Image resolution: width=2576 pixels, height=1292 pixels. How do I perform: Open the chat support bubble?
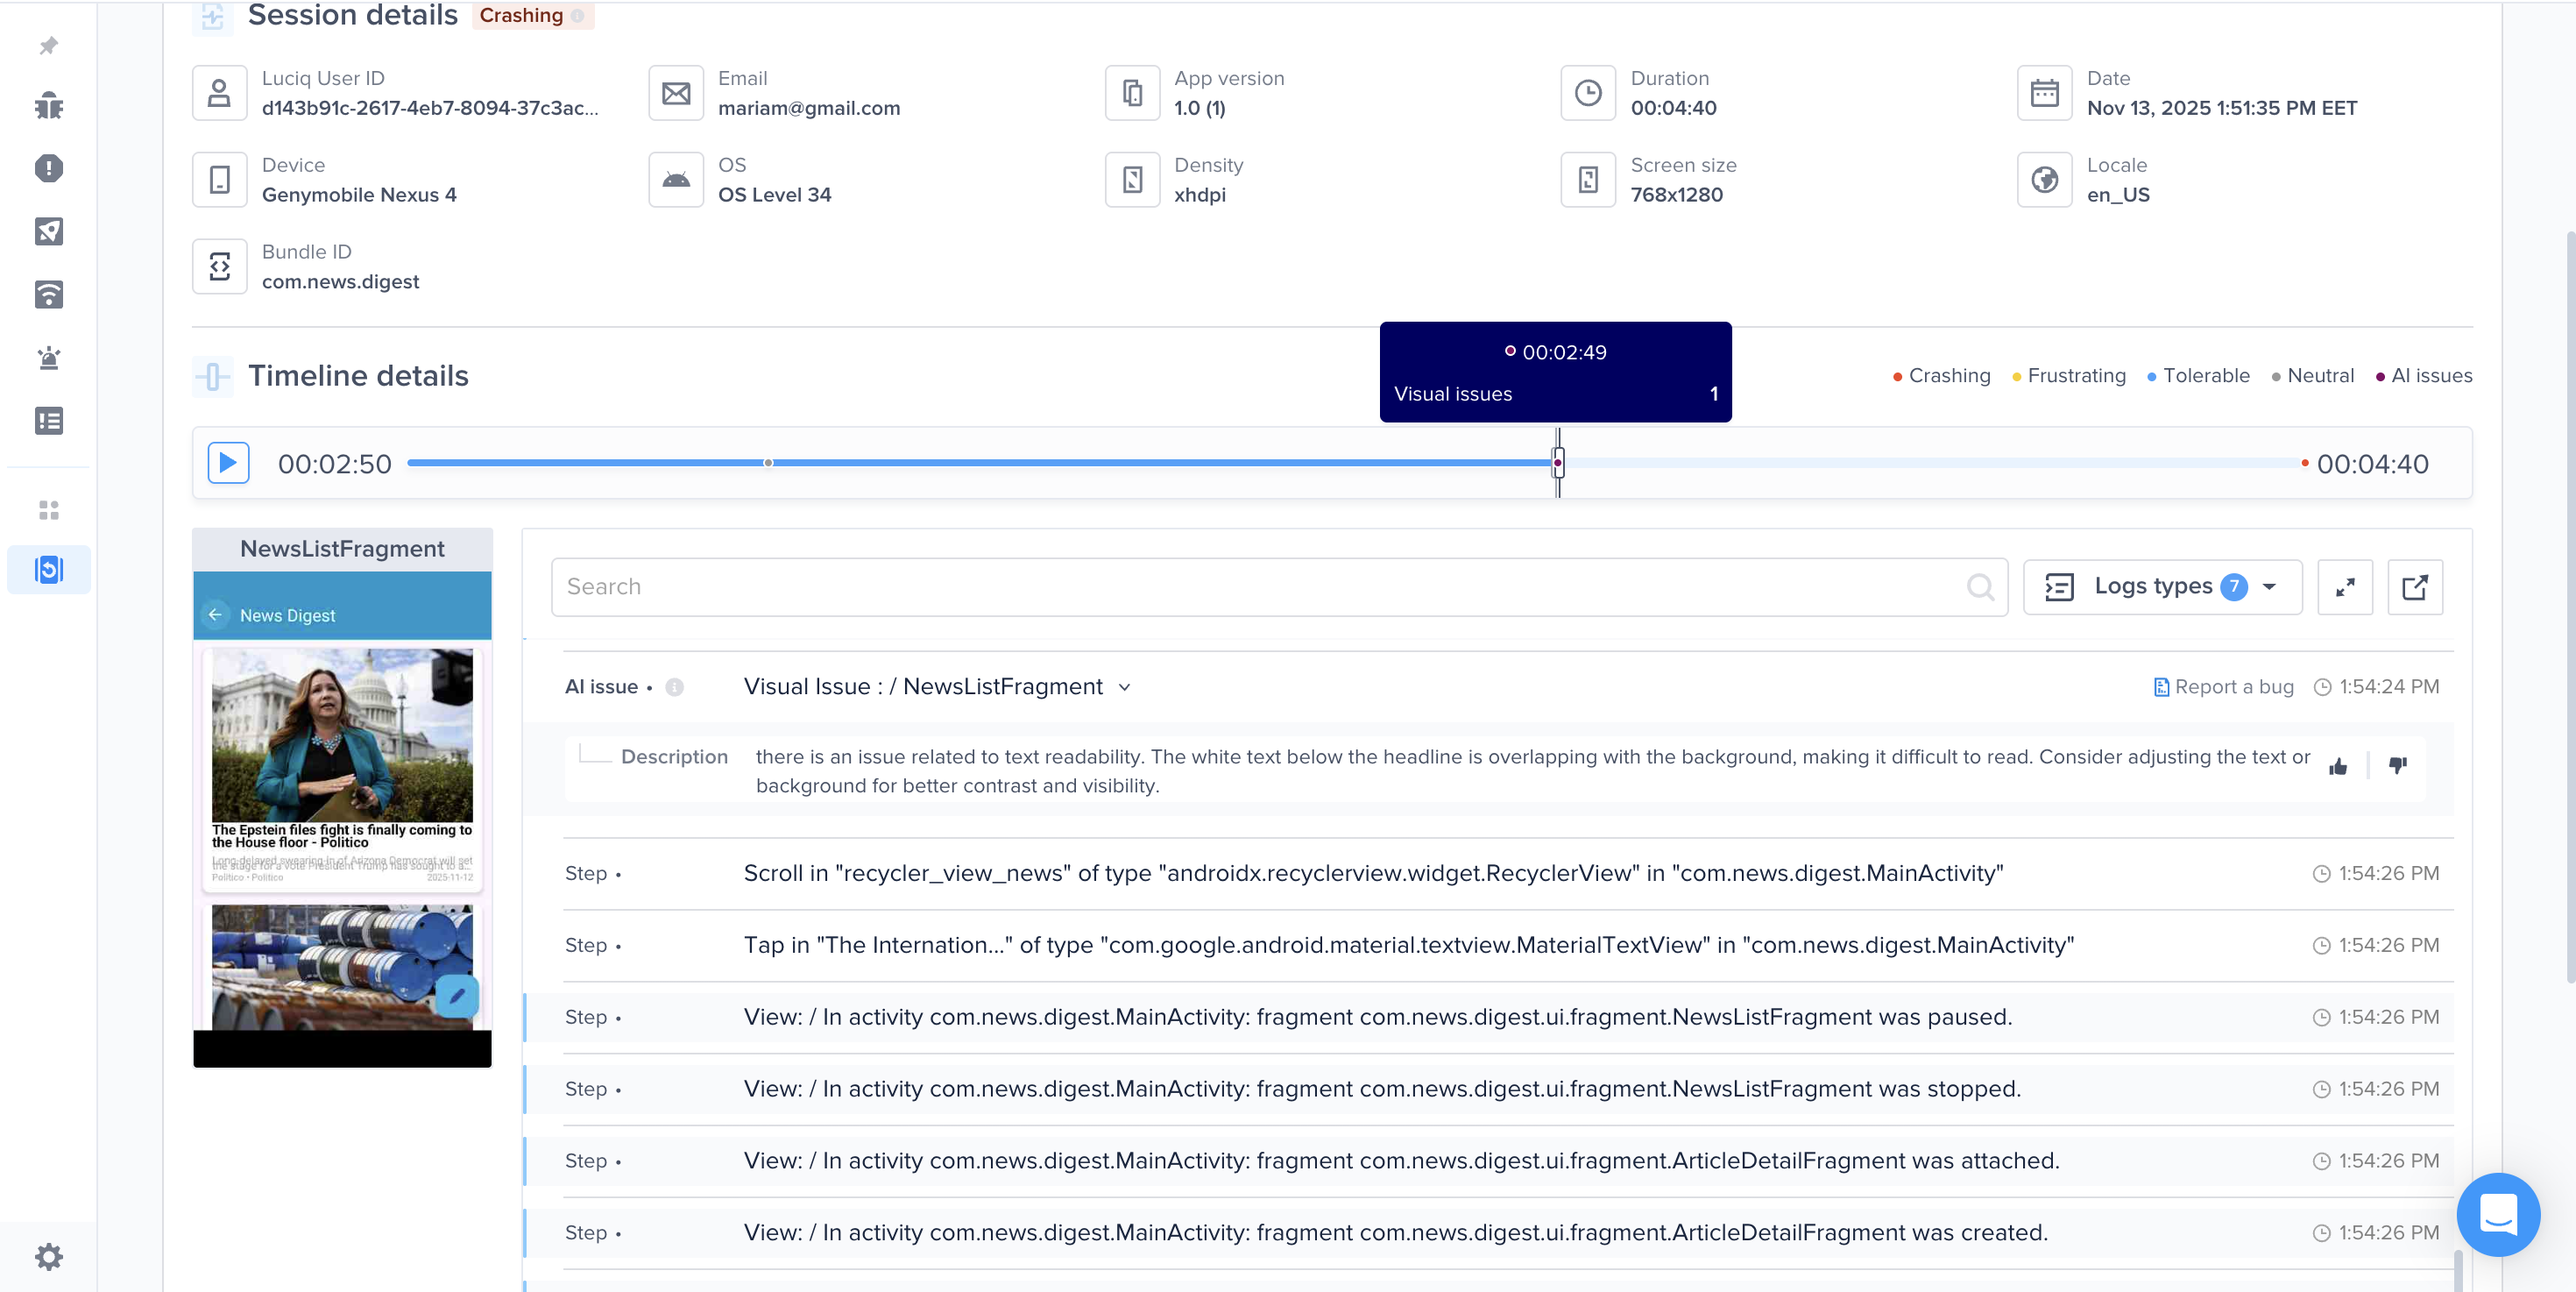click(x=2497, y=1214)
